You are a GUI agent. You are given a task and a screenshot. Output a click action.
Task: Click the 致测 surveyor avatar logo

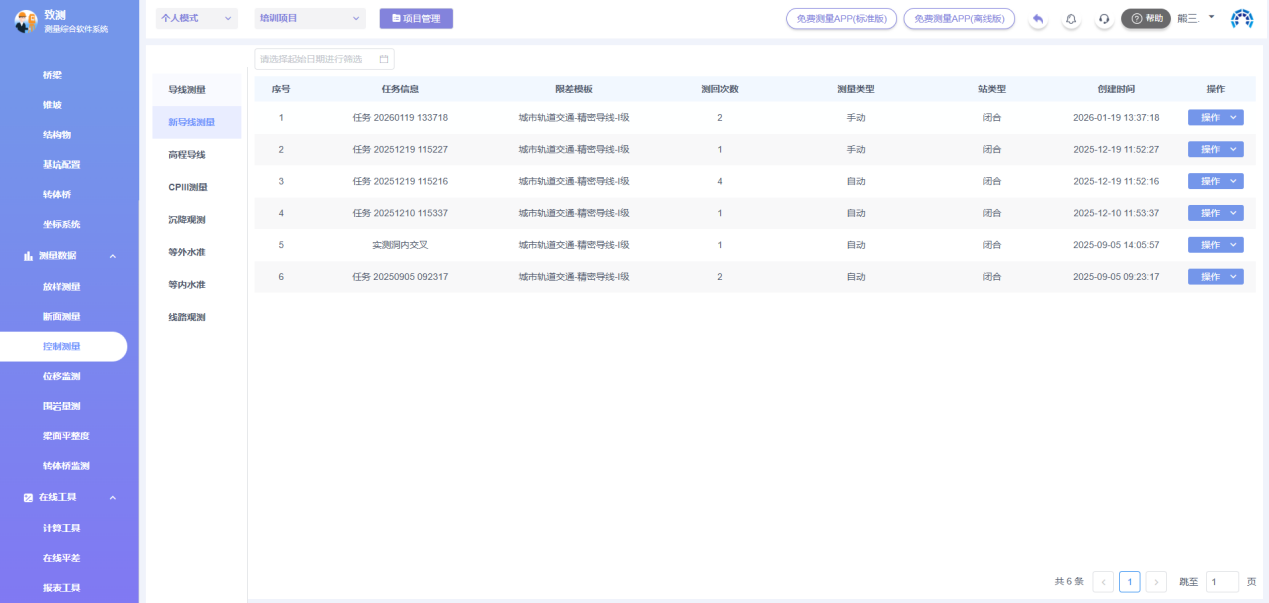point(26,21)
